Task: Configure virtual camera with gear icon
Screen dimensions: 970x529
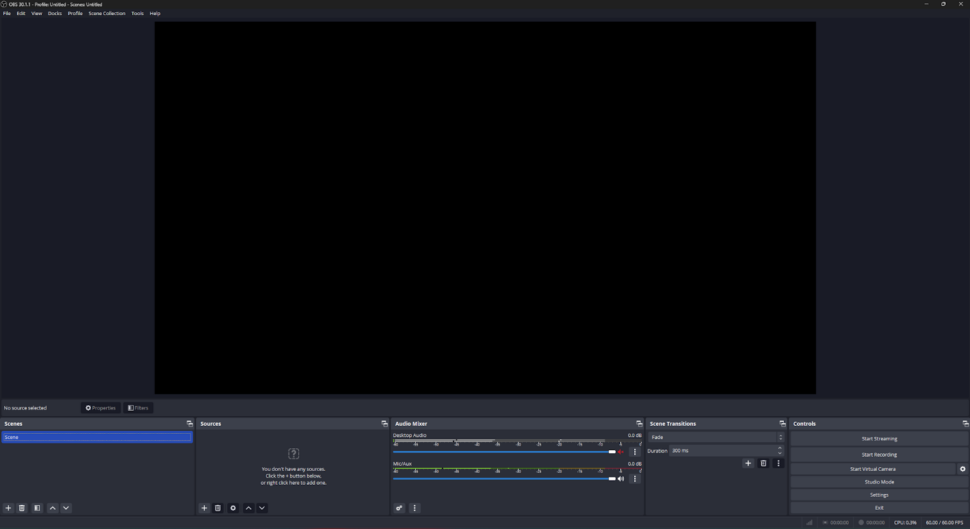Action: [963, 469]
